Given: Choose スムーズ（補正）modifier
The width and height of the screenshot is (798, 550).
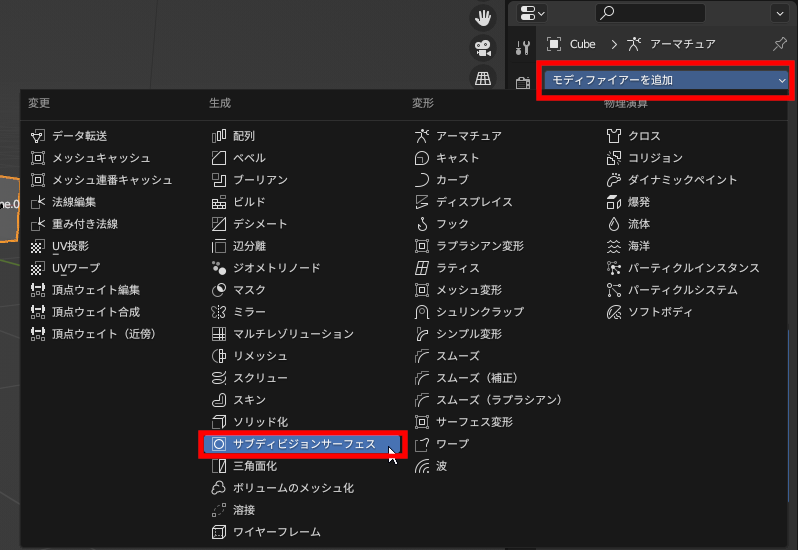Looking at the screenshot, I should [x=467, y=378].
